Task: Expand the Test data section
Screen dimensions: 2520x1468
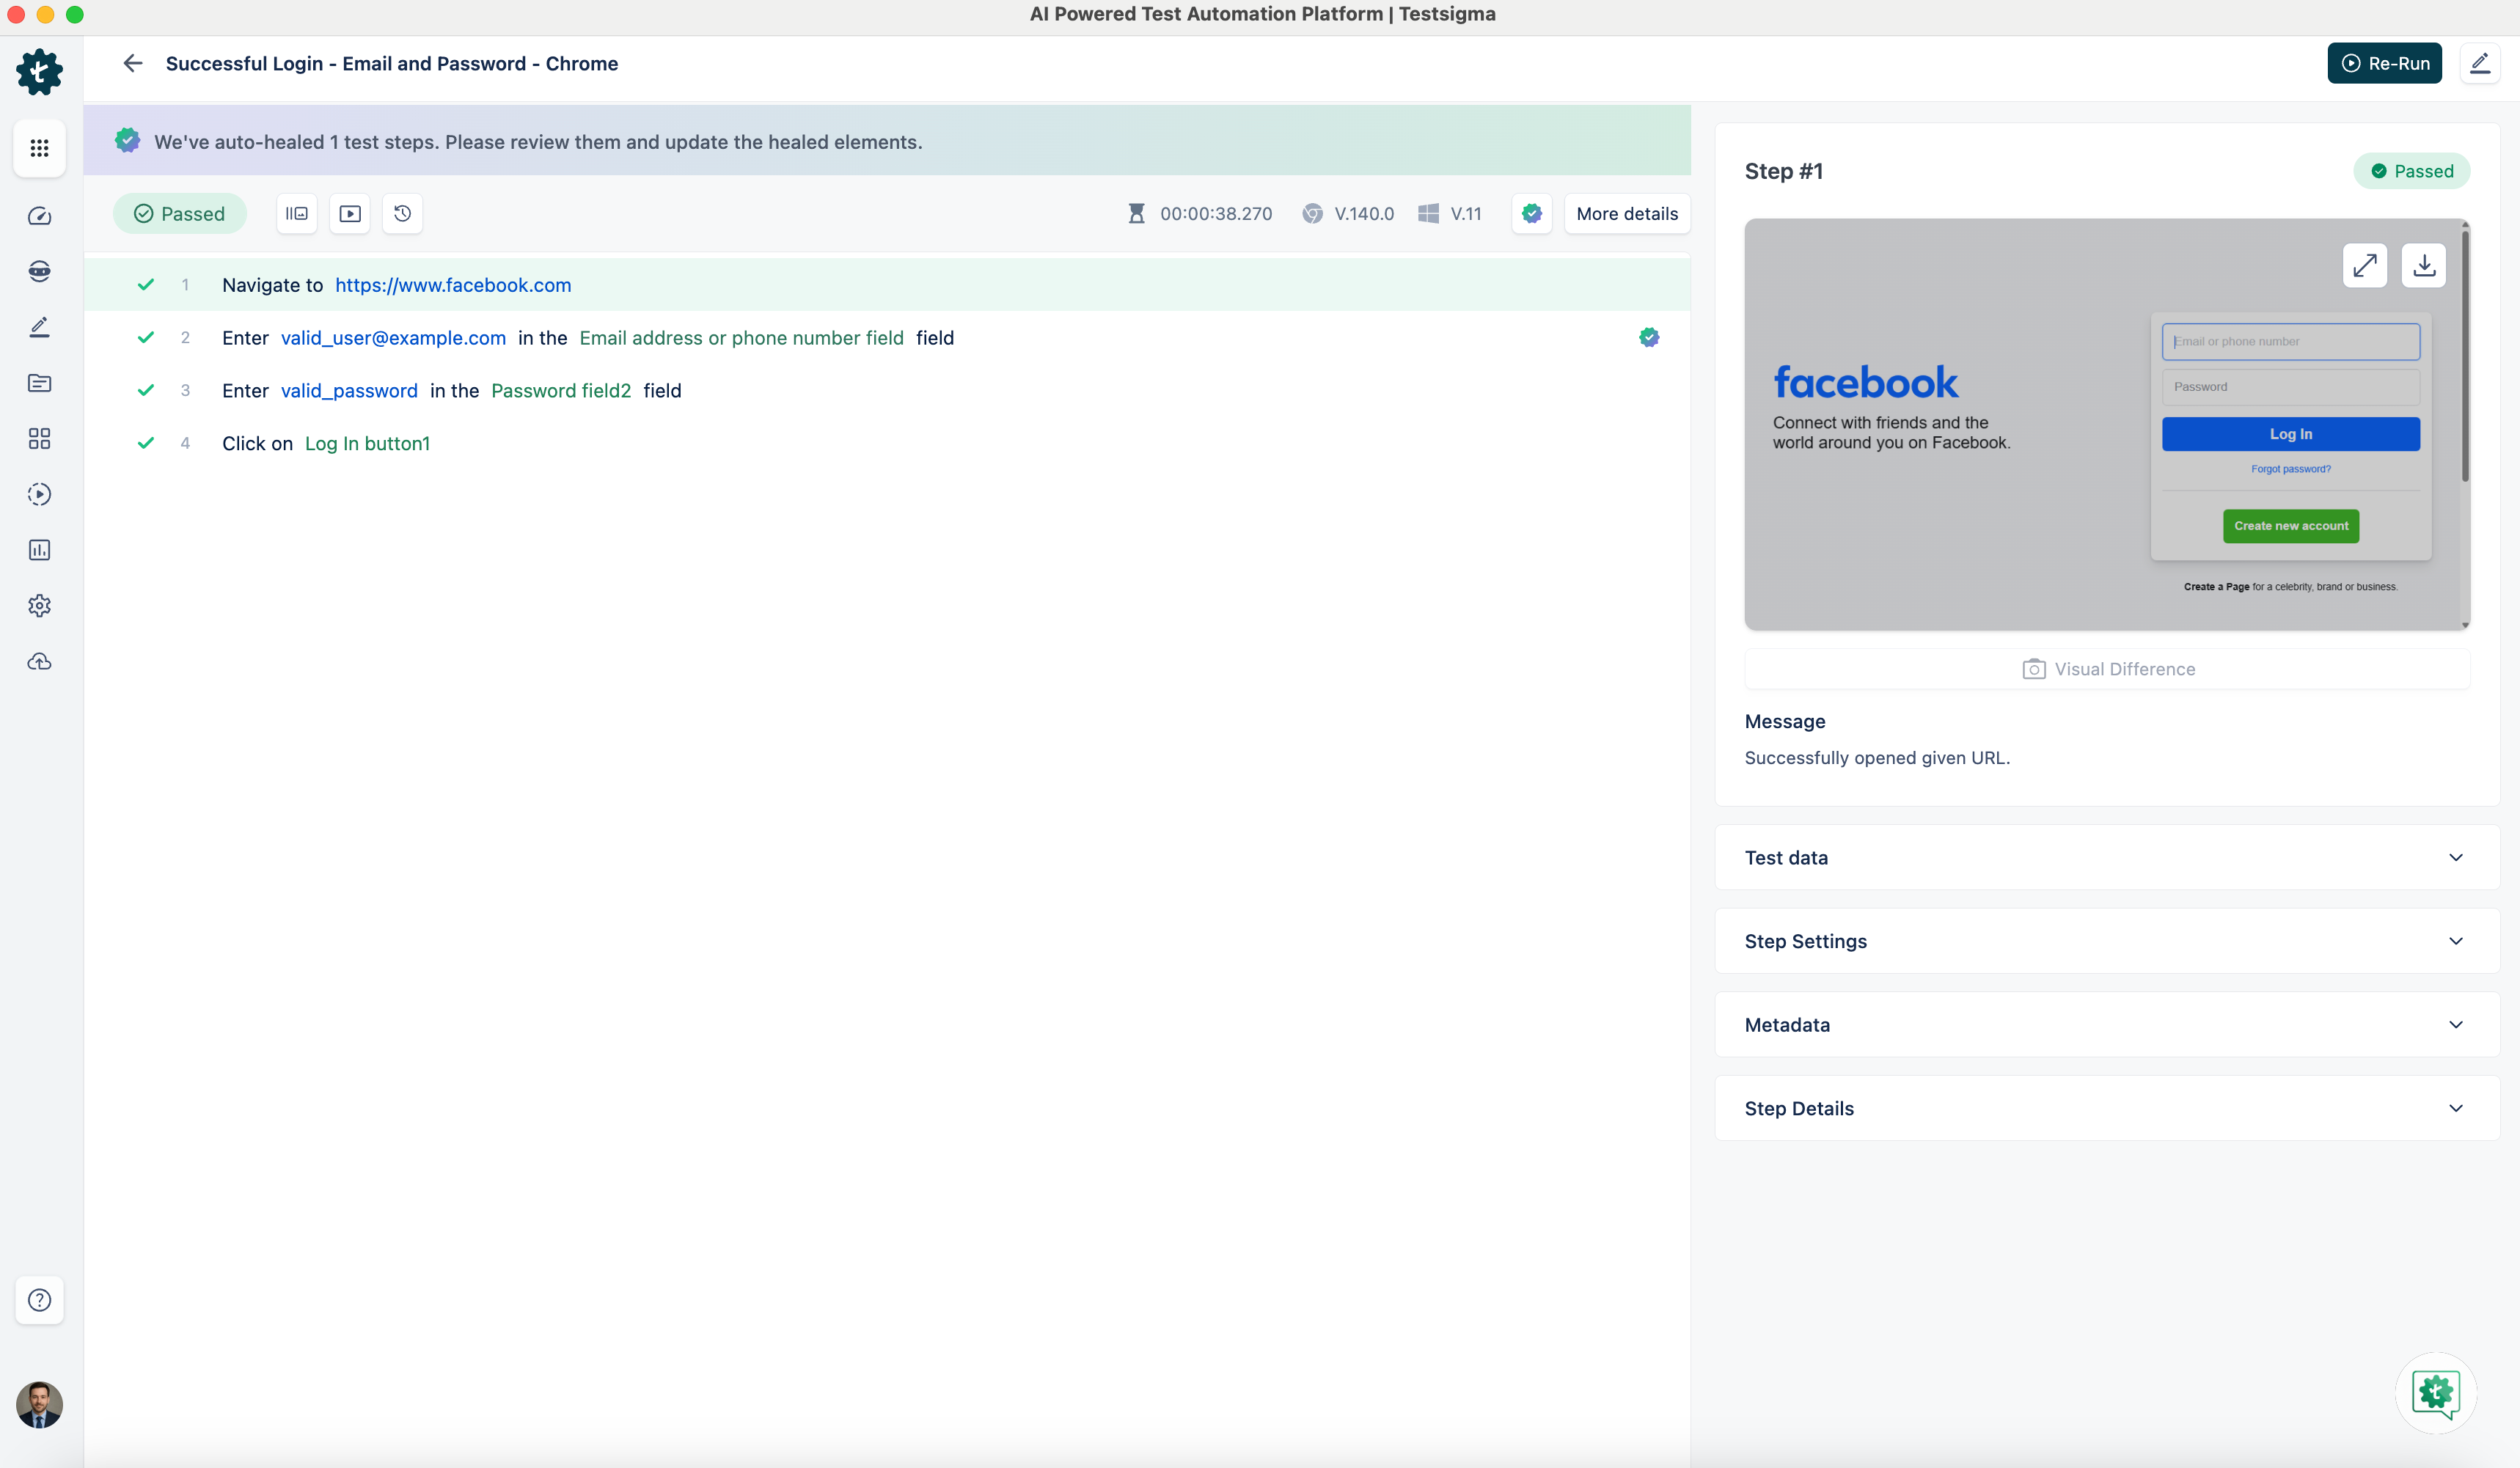Action: click(x=2106, y=857)
